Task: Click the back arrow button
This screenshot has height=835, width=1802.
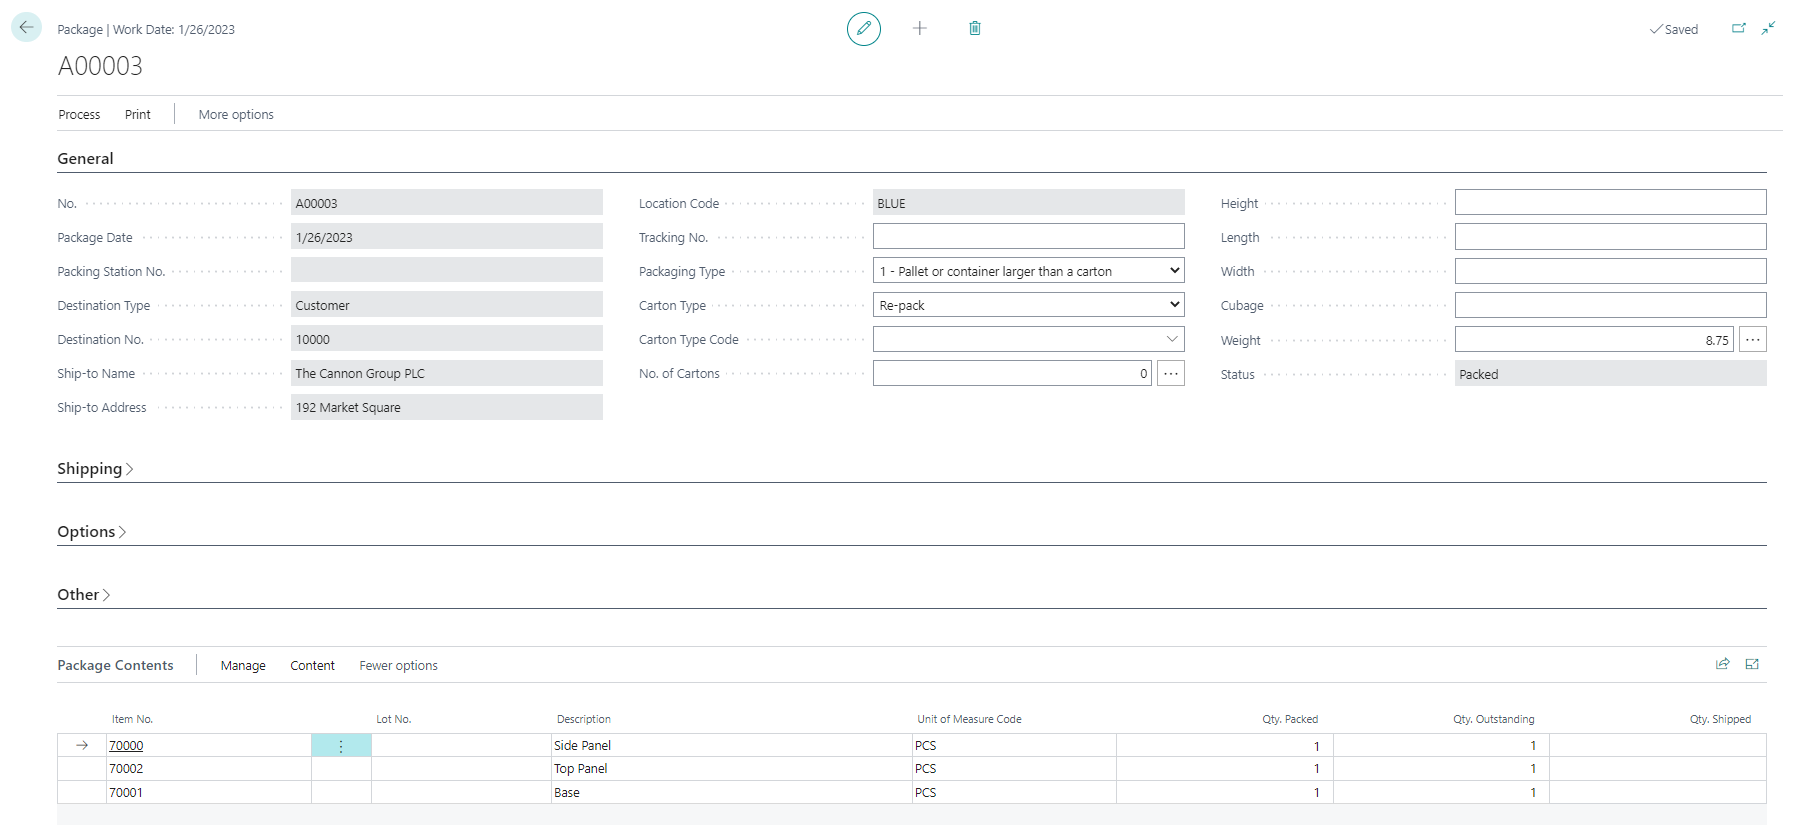Action: click(26, 28)
